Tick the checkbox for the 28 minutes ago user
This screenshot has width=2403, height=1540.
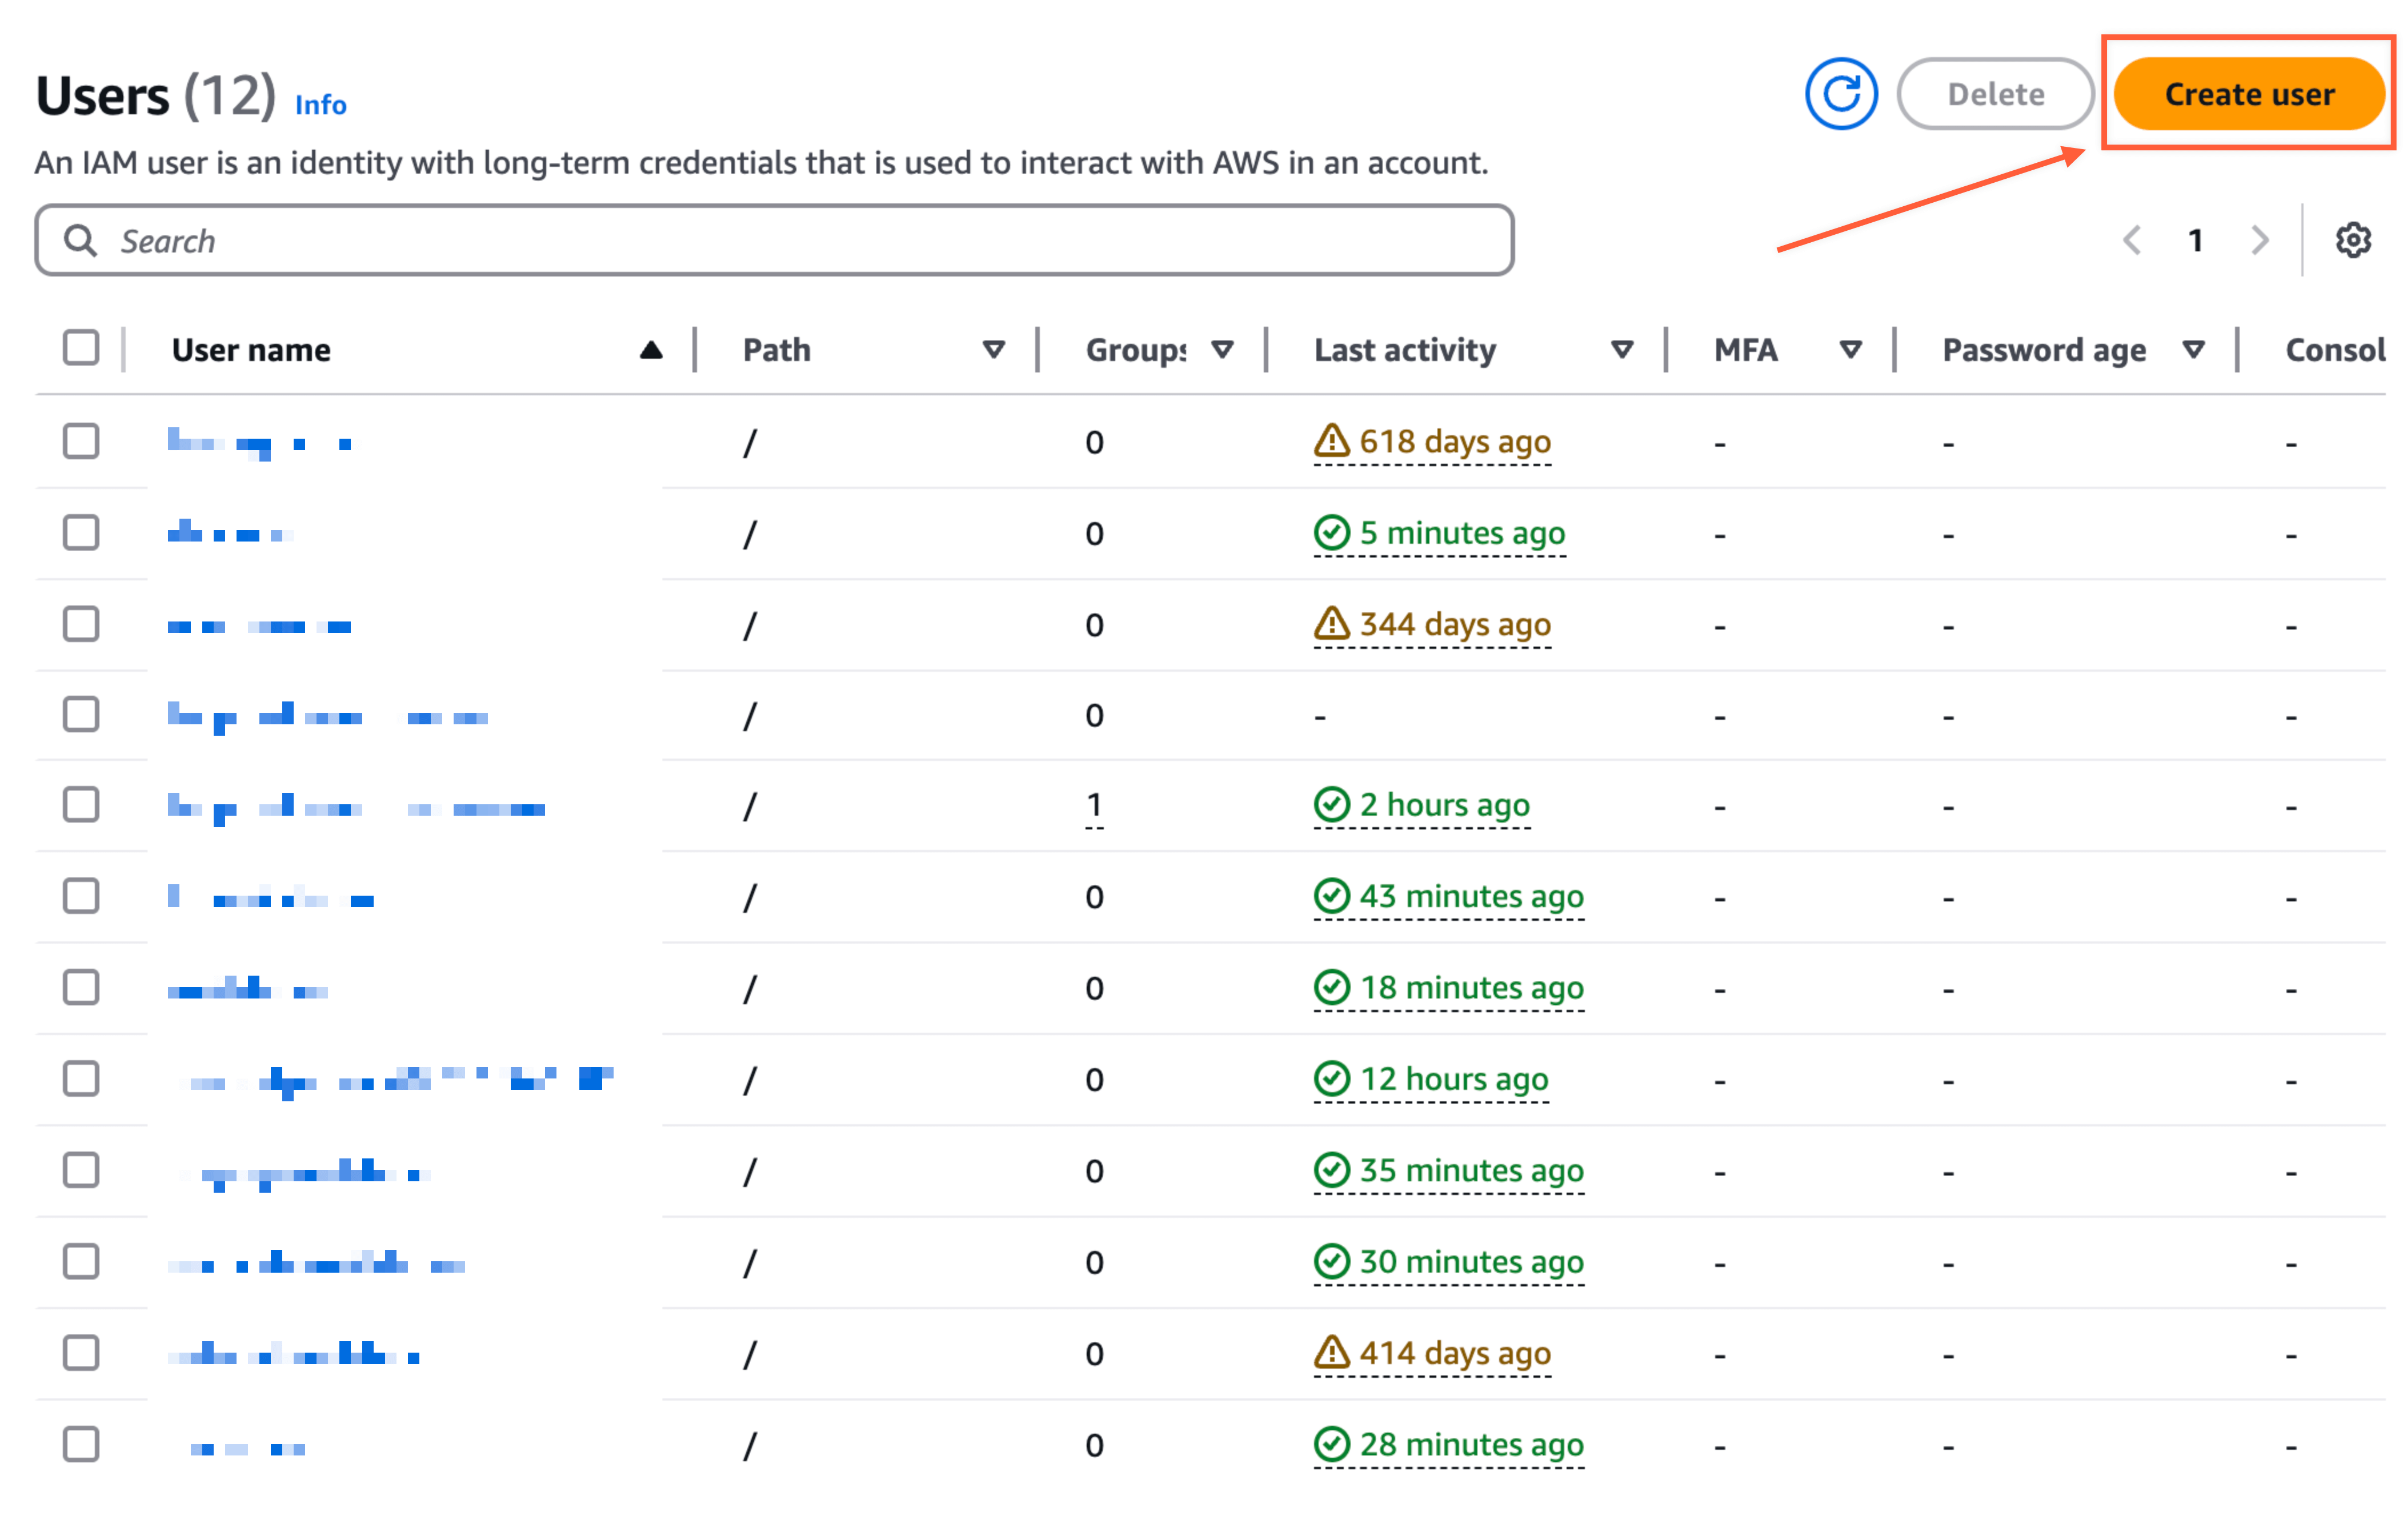click(81, 1443)
